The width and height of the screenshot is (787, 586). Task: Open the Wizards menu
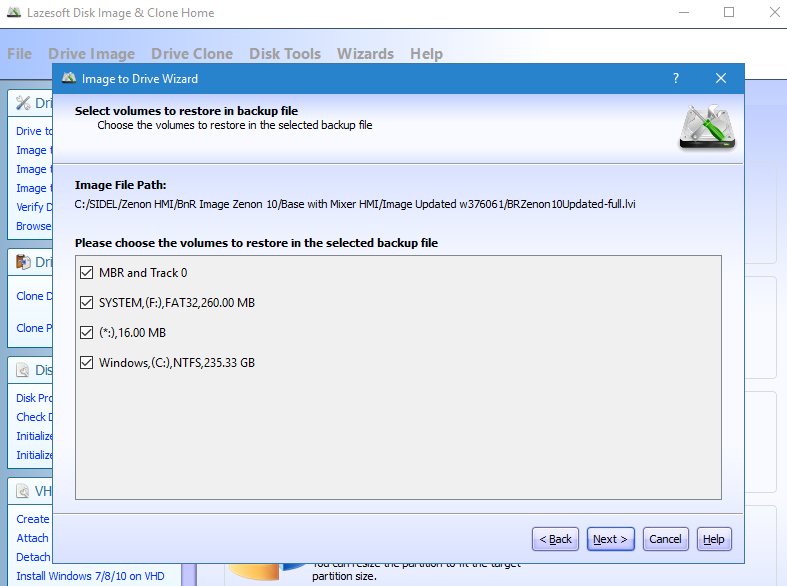pos(365,54)
